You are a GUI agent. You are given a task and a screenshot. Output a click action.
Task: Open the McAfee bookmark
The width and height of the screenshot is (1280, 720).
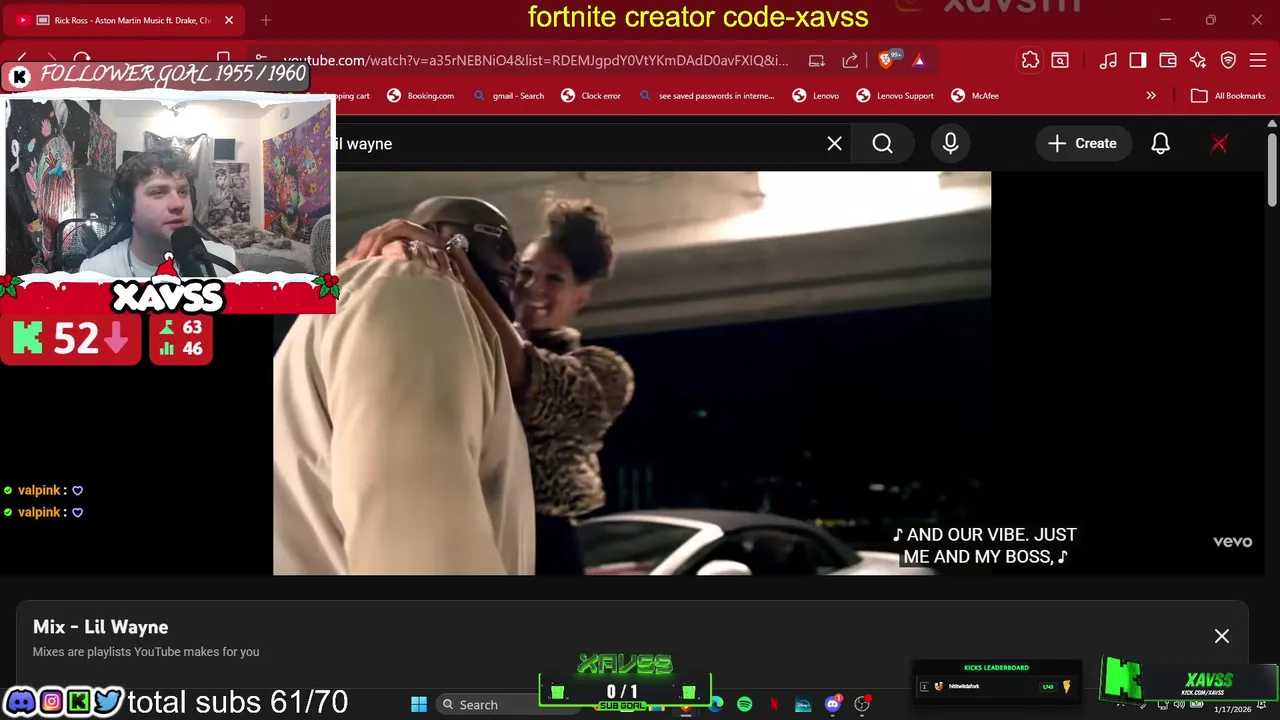[x=975, y=96]
